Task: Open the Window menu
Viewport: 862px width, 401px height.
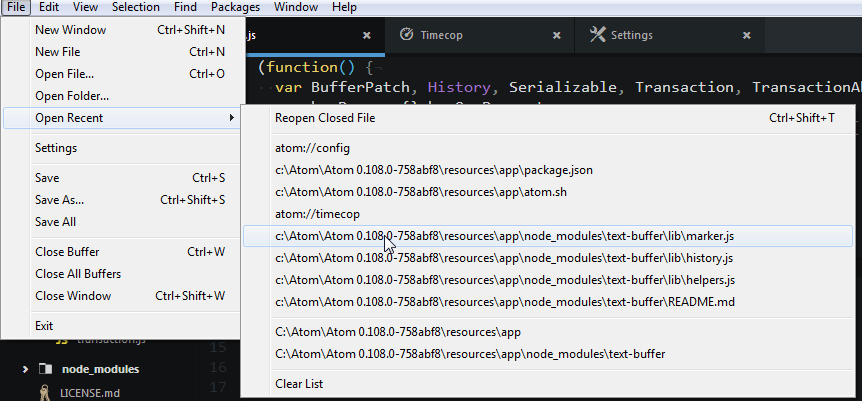Action: (x=296, y=7)
